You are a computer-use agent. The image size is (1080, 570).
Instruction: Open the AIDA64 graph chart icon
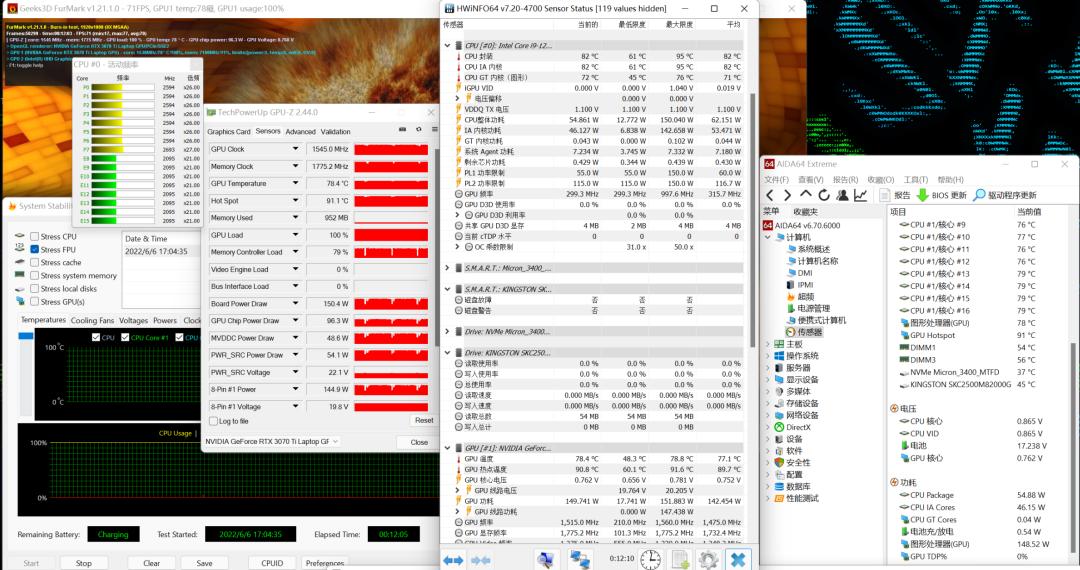point(860,195)
